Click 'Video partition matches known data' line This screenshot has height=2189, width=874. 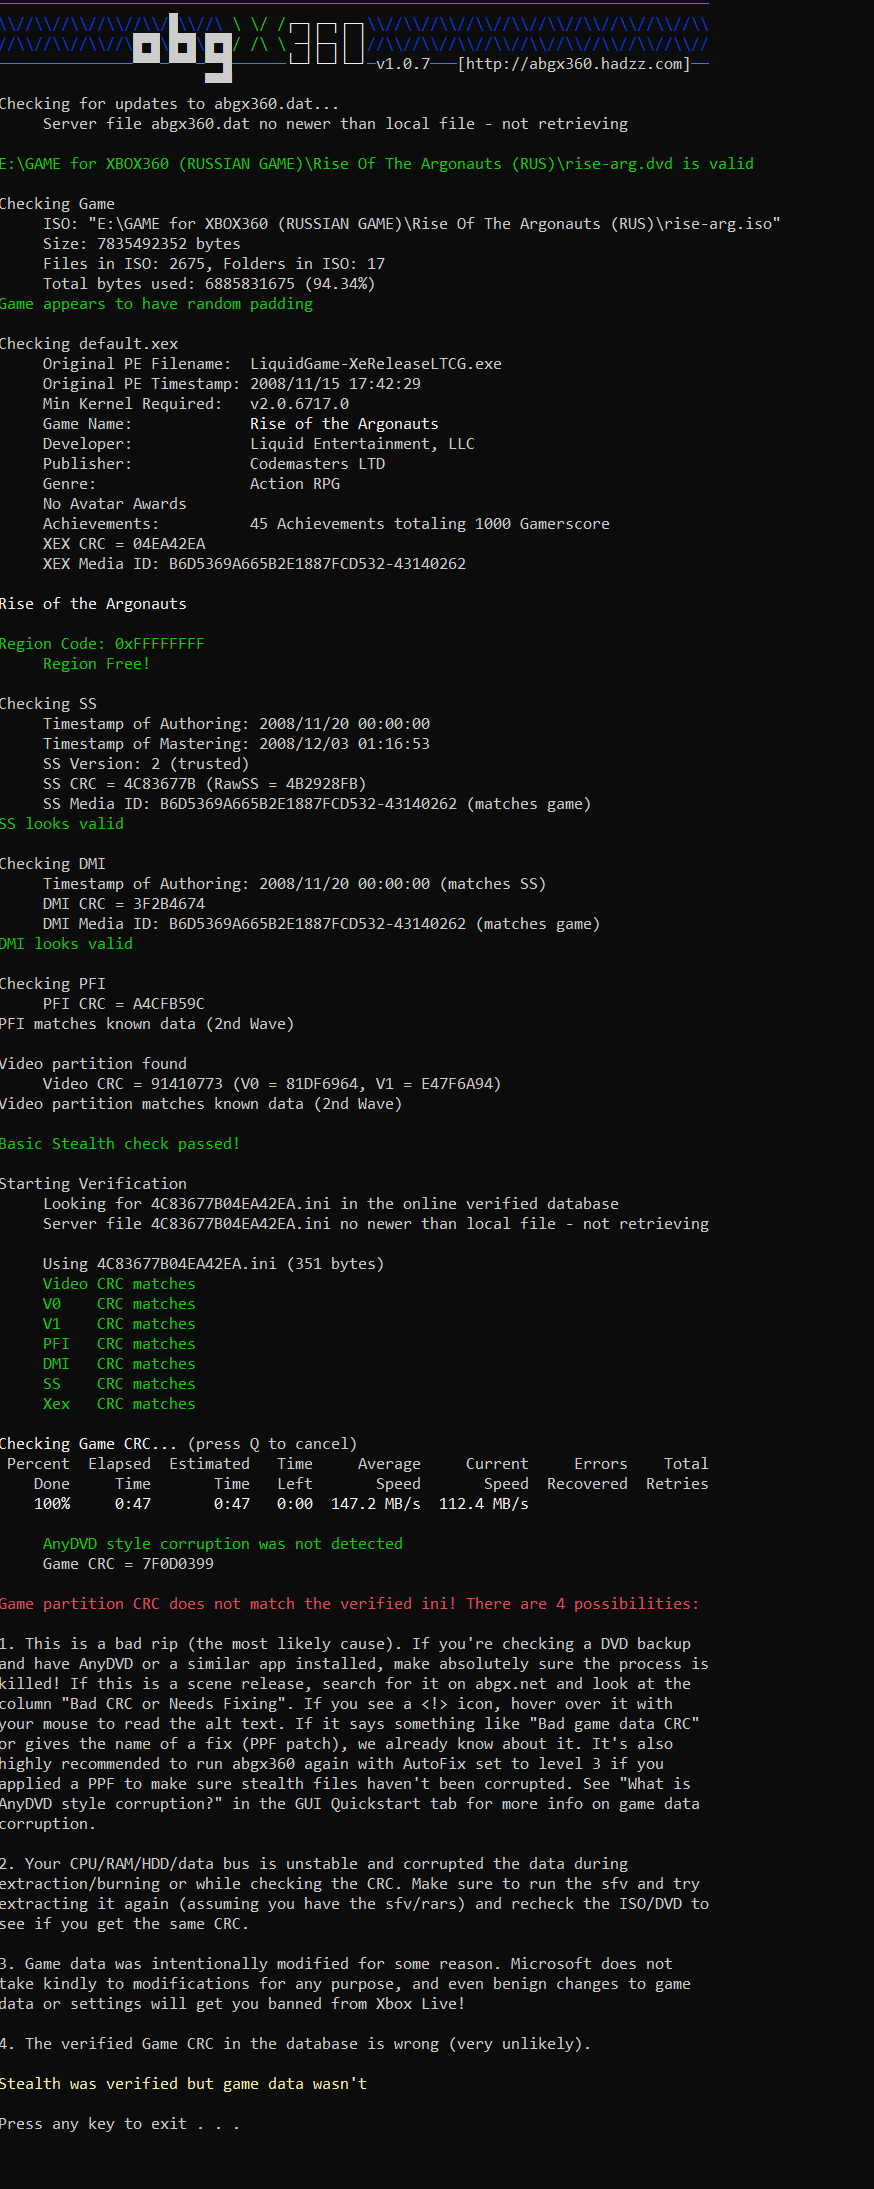point(201,1104)
